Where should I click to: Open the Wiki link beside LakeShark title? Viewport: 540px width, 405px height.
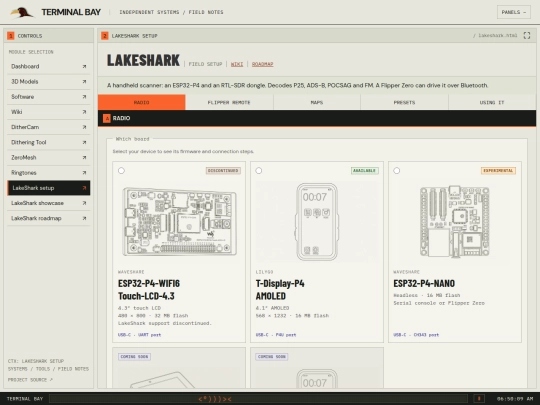[x=237, y=64]
